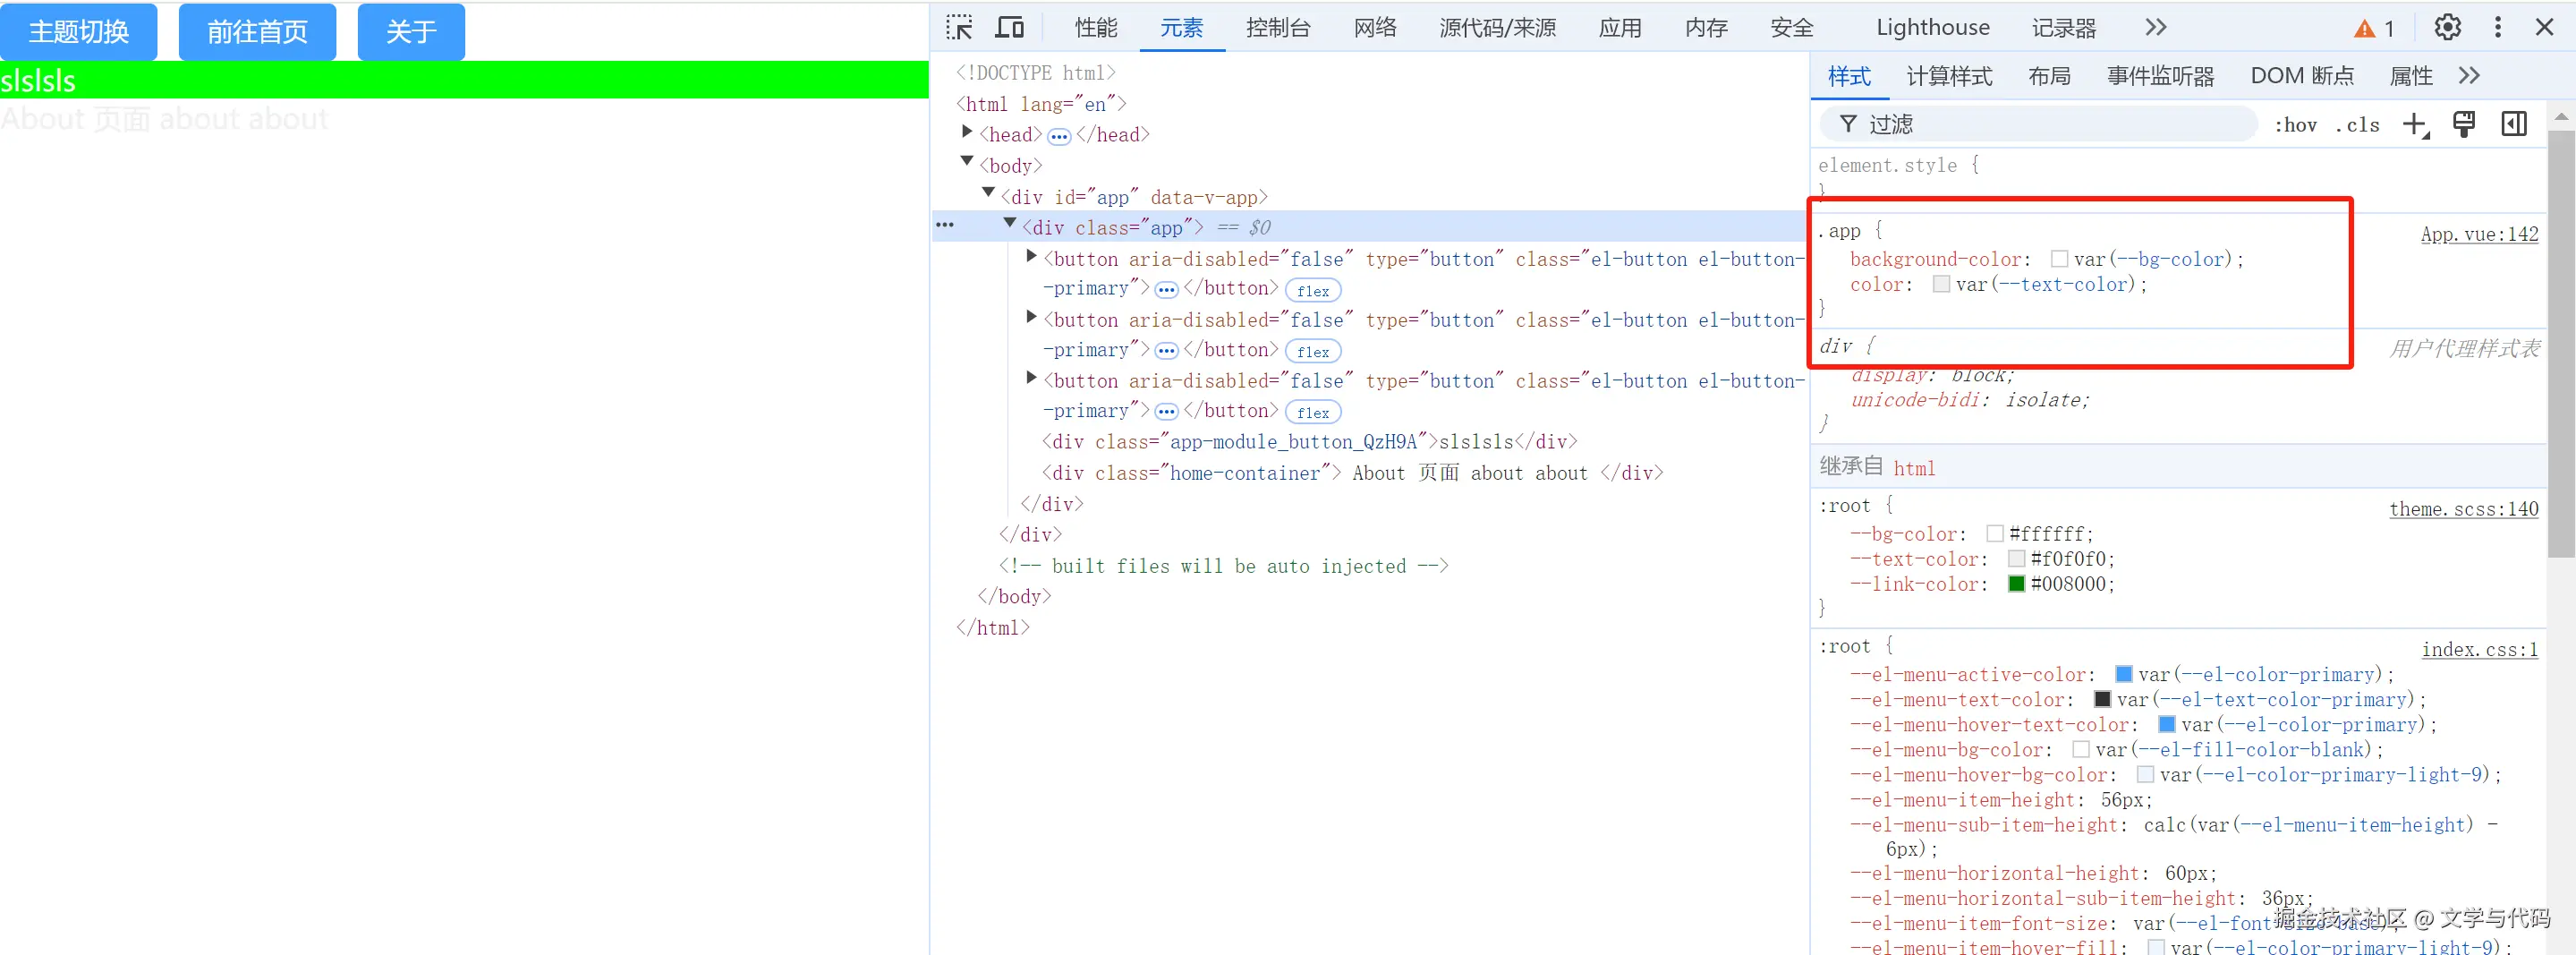
Task: Add a new style rule with plus icon
Action: click(x=2415, y=125)
